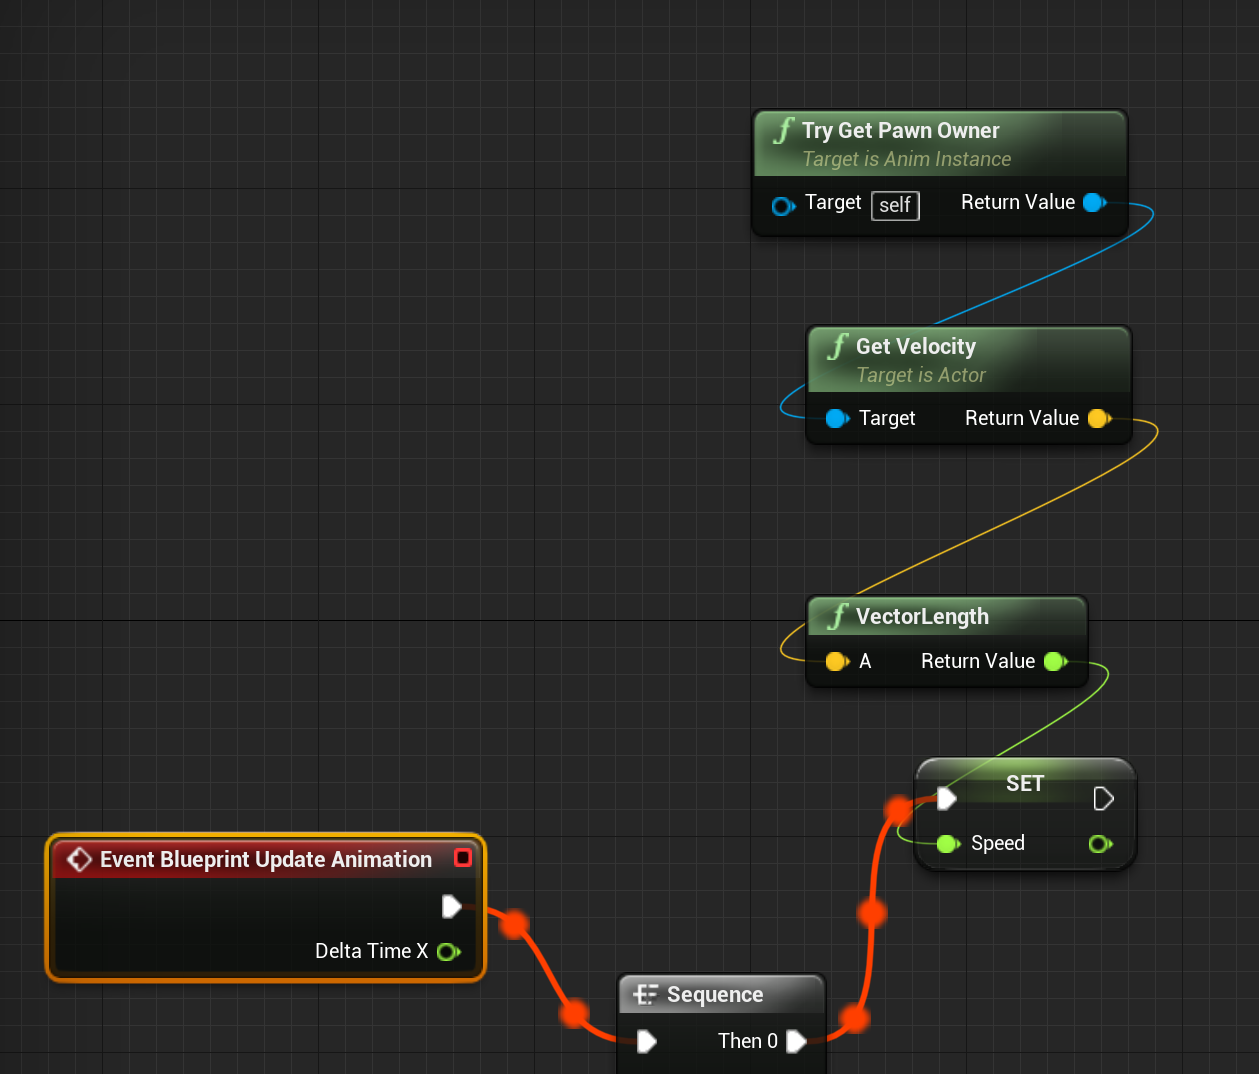The width and height of the screenshot is (1259, 1074).
Task: Click the function icon on Get Velocity node
Action: [837, 346]
